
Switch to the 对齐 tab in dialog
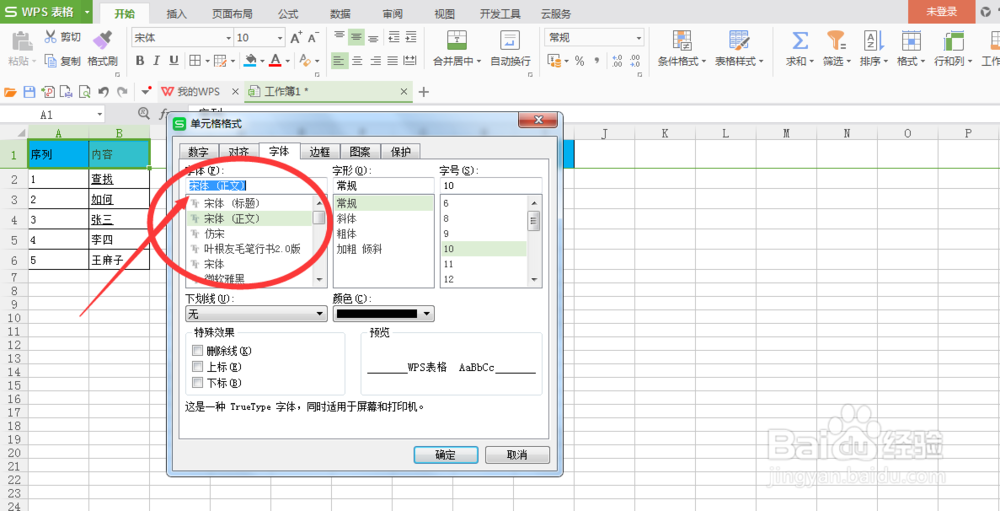click(x=239, y=152)
